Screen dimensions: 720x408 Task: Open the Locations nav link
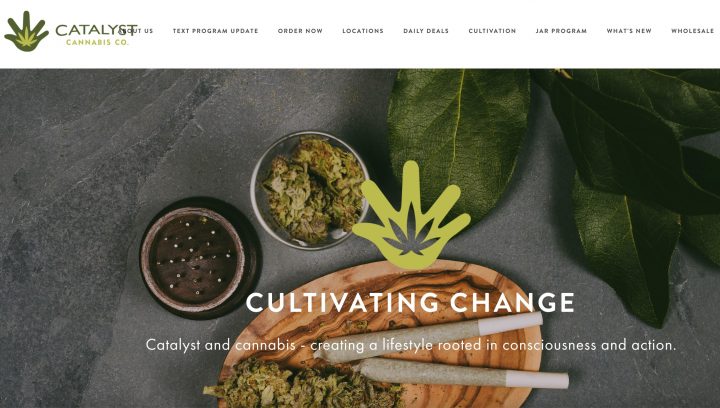pyautogui.click(x=363, y=31)
